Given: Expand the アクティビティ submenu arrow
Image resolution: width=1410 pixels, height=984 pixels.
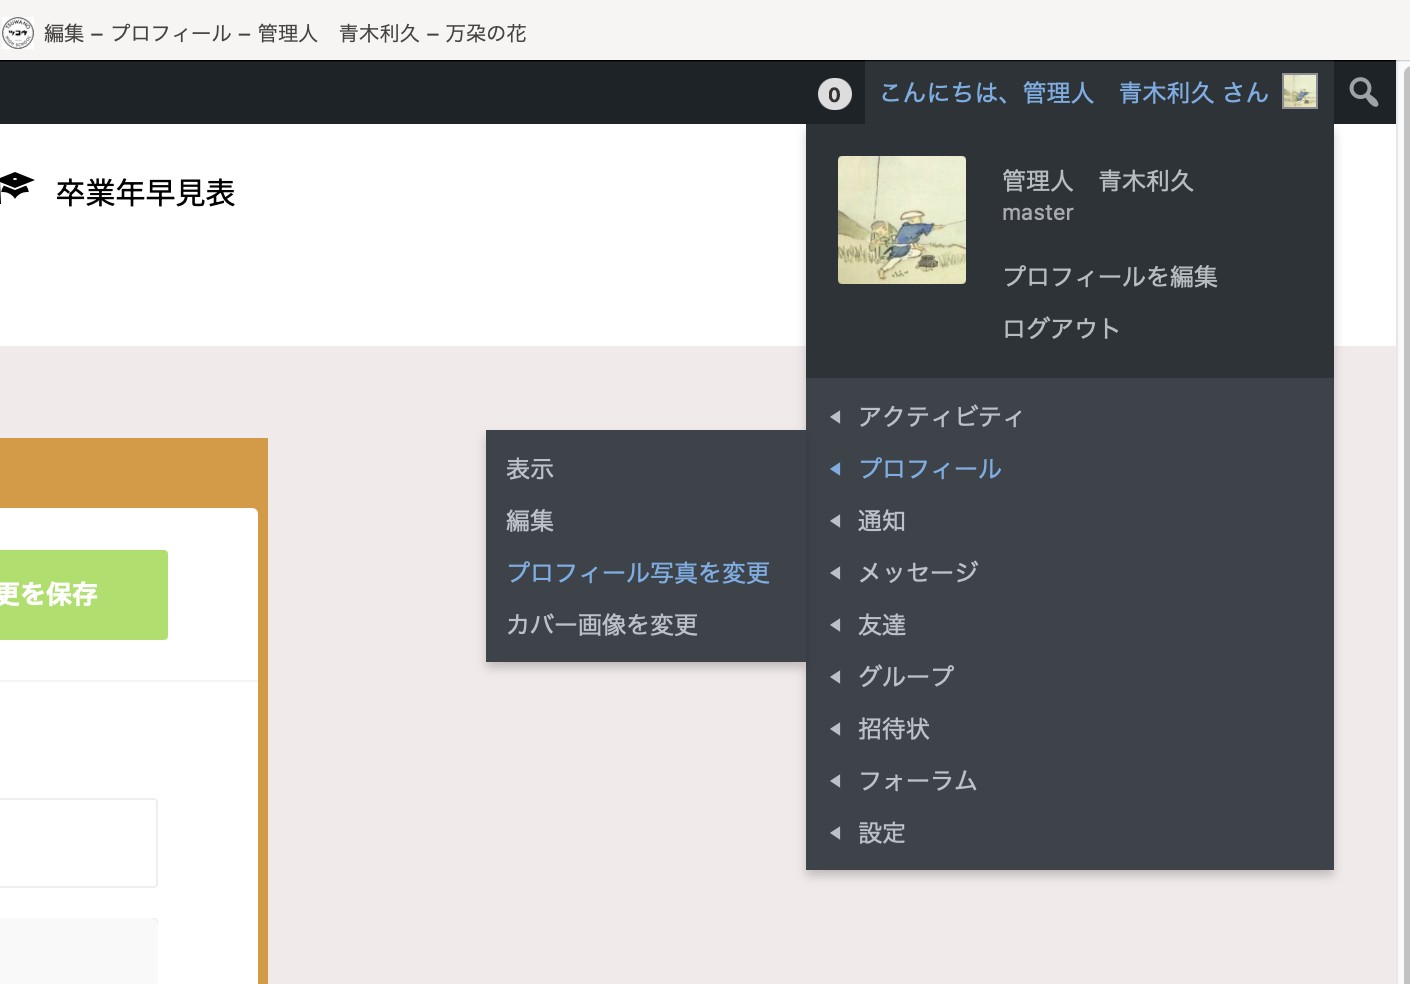Looking at the screenshot, I should coord(835,417).
